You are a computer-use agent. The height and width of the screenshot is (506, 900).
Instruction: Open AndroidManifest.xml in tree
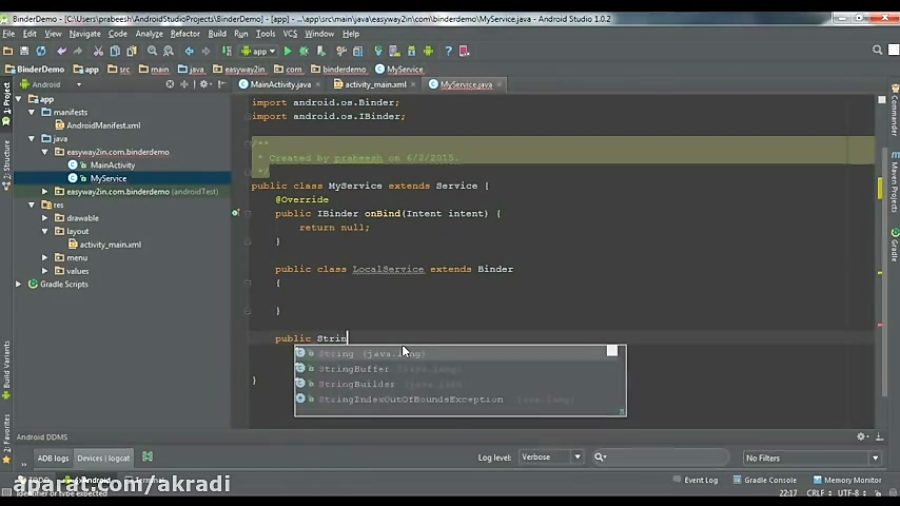(x=98, y=125)
